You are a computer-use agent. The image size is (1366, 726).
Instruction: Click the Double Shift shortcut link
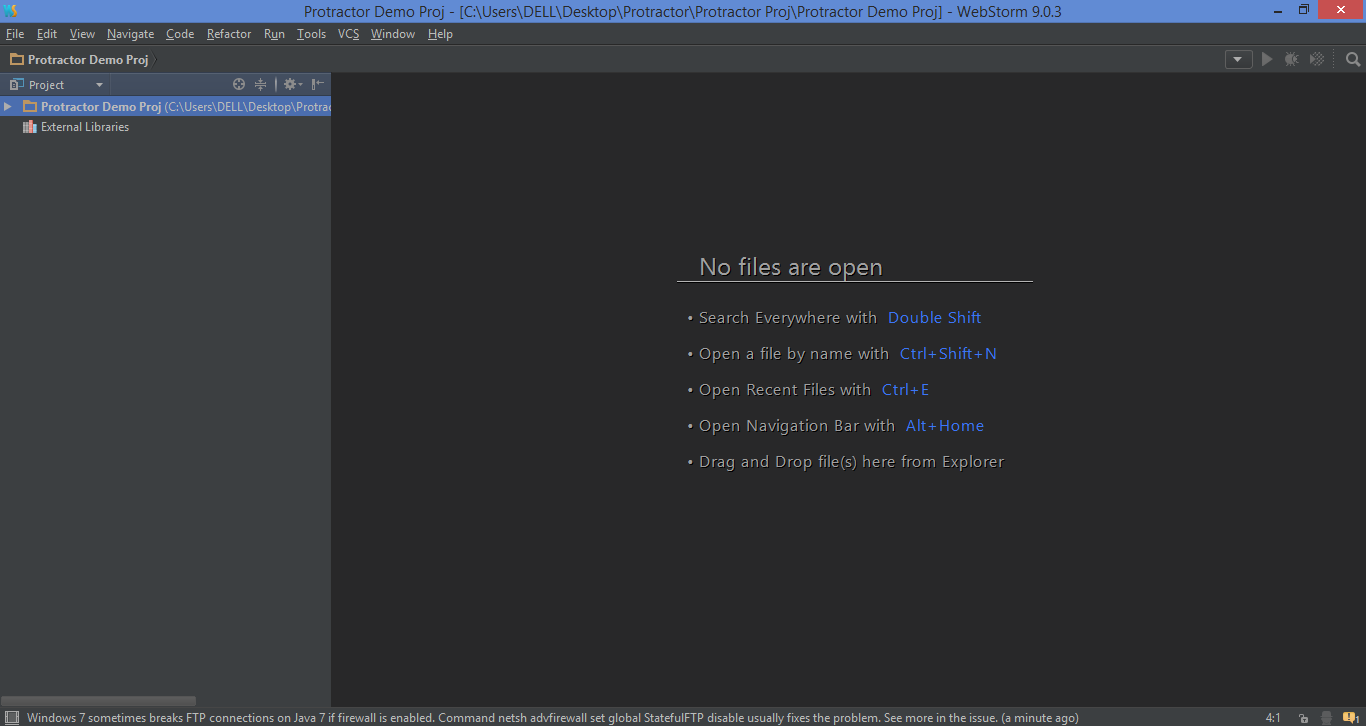[934, 317]
